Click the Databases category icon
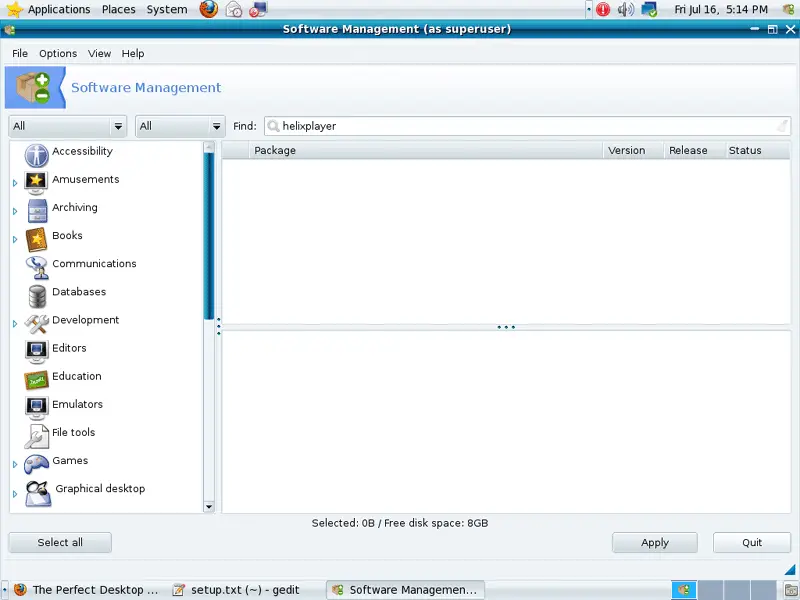 coord(37,296)
